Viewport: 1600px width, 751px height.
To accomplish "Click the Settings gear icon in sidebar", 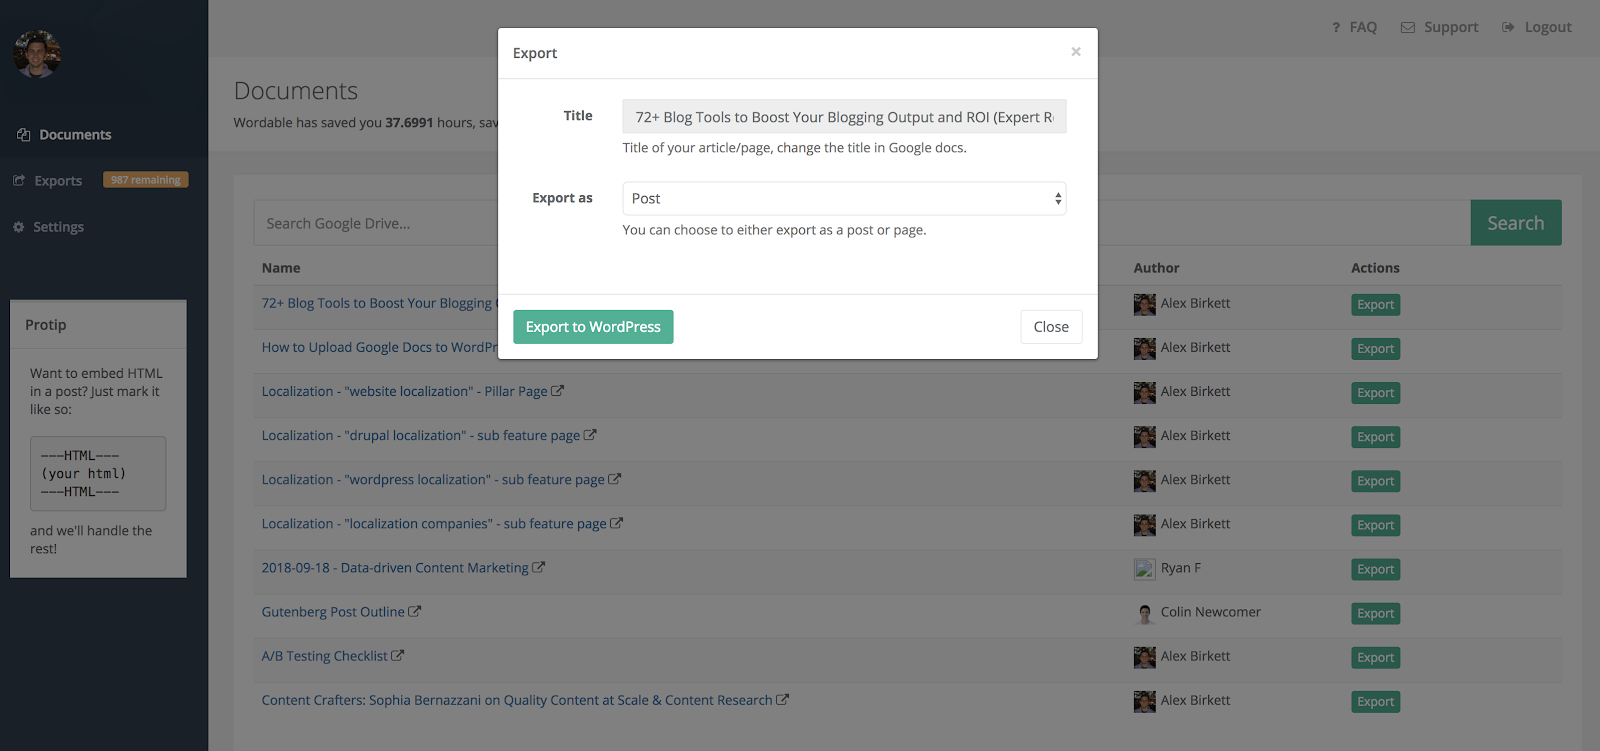I will [19, 227].
